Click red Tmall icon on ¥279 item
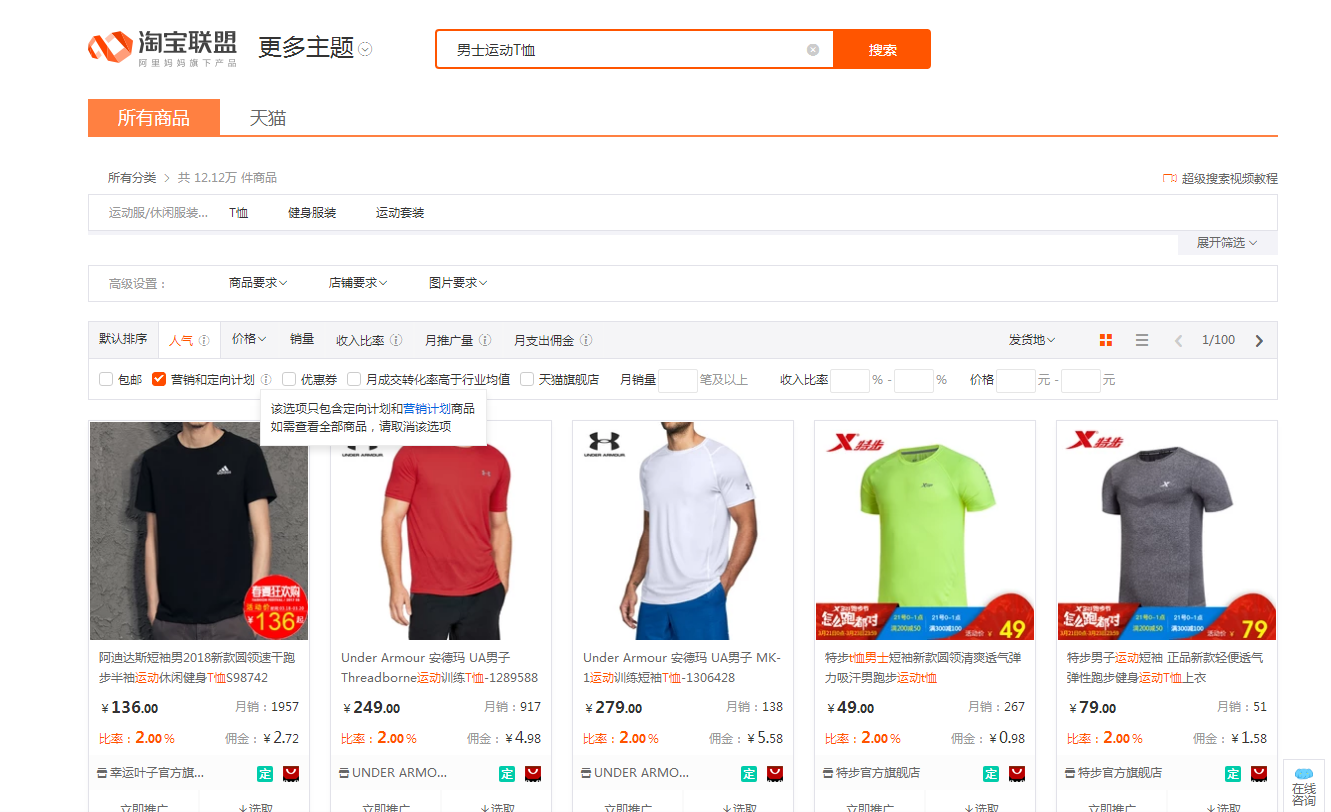The height and width of the screenshot is (812, 1331). pyautogui.click(x=775, y=773)
